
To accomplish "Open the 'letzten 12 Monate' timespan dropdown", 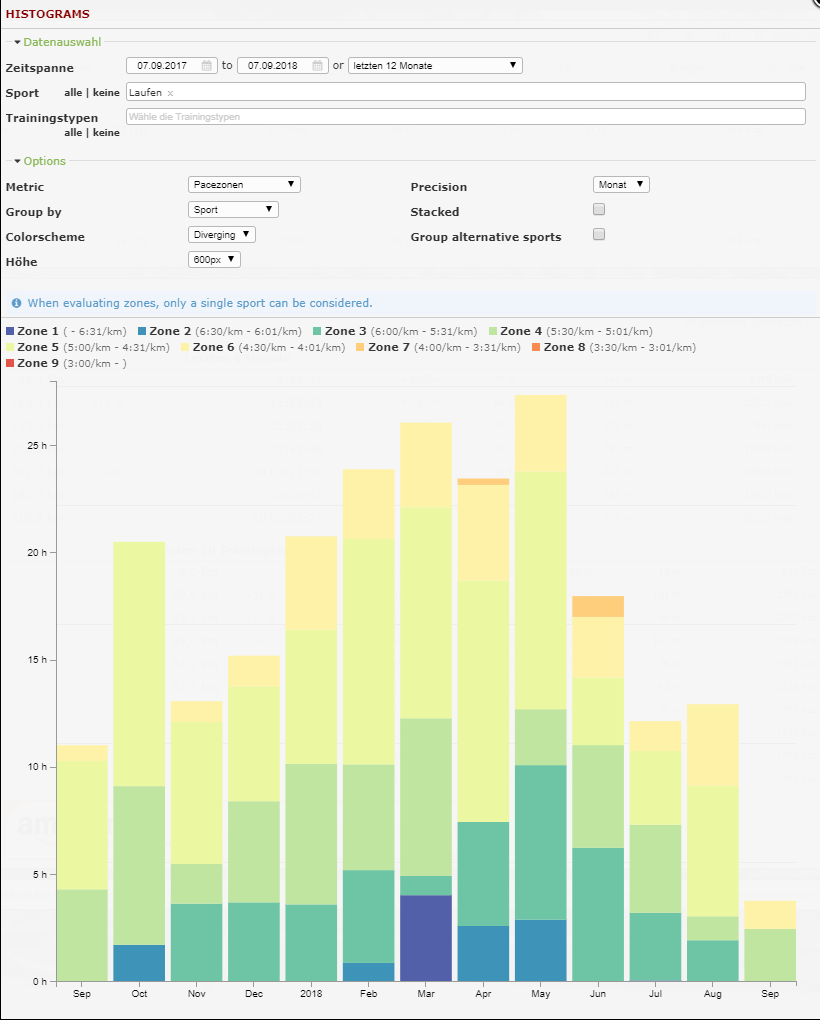I will click(x=435, y=66).
